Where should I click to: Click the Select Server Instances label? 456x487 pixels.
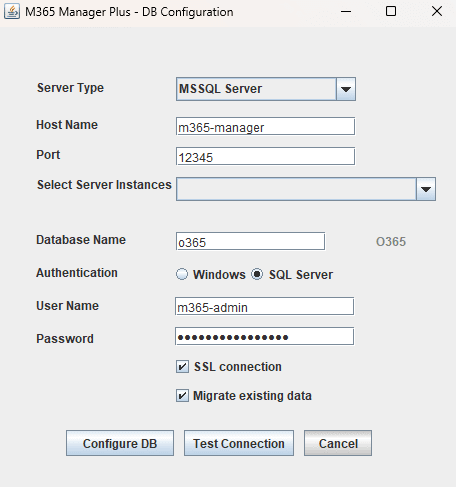(x=104, y=185)
